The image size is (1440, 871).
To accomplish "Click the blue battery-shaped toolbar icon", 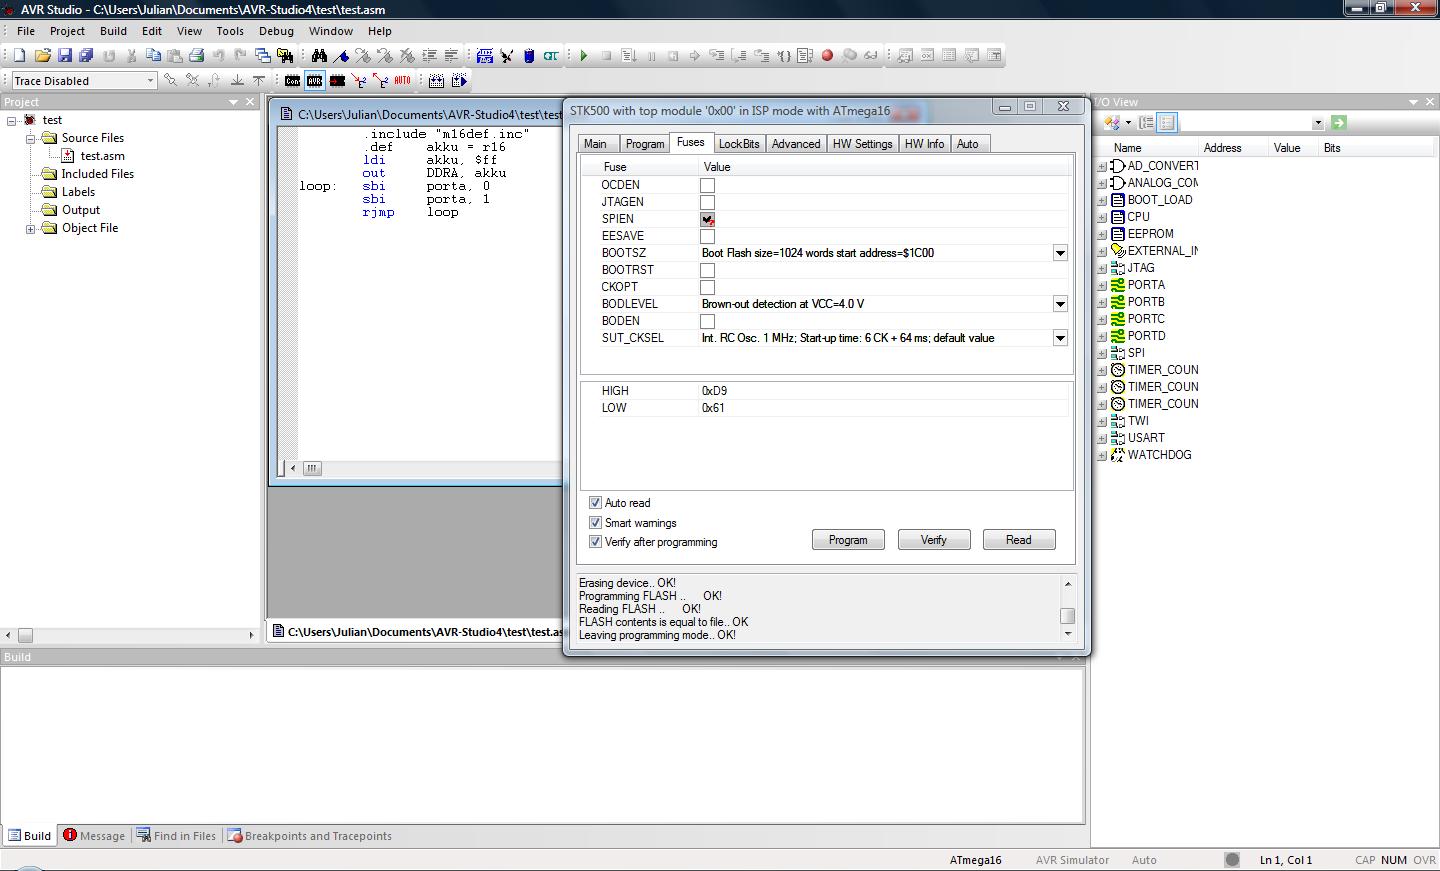I will [529, 56].
